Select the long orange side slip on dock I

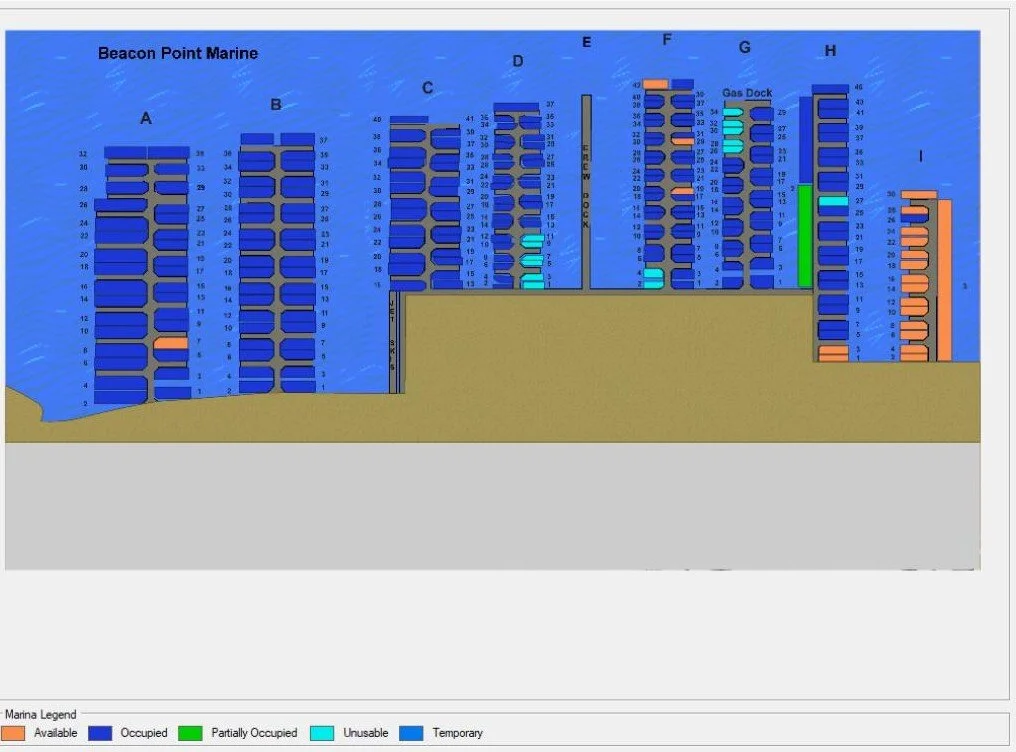click(945, 280)
